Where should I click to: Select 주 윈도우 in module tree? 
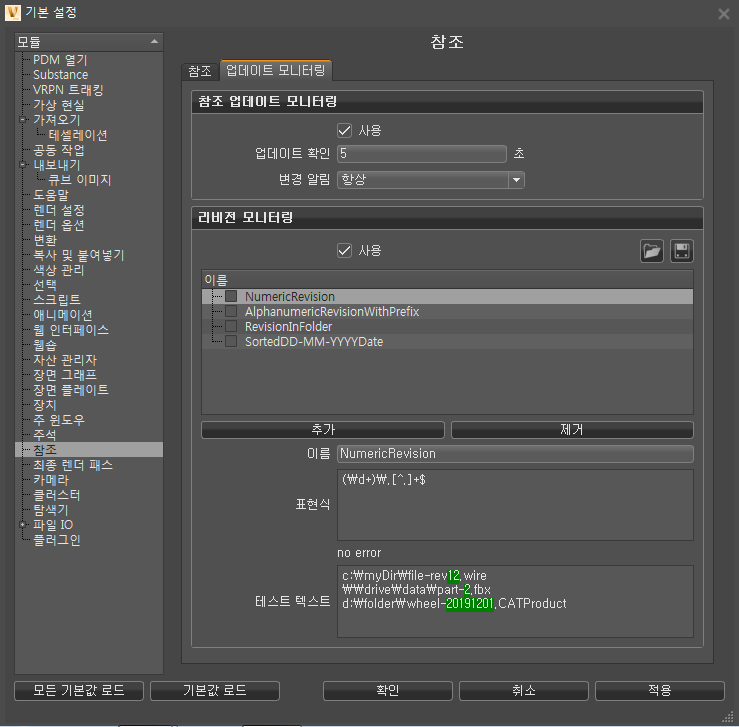click(x=58, y=420)
